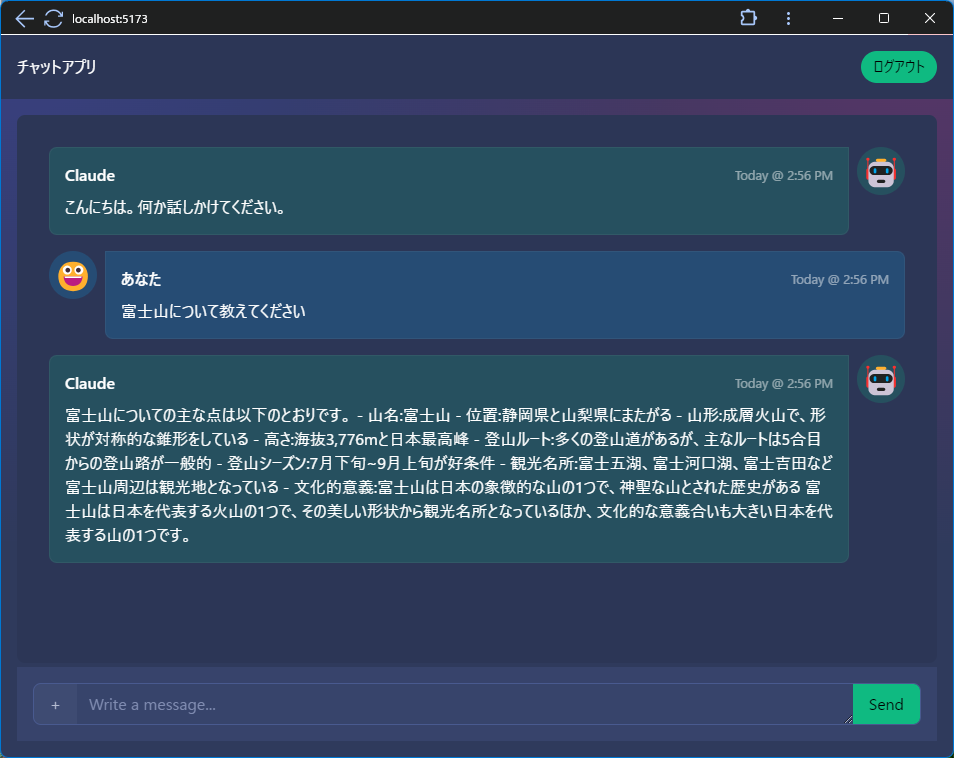
Task: Open the browser extensions puzzle icon
Action: coord(748,18)
